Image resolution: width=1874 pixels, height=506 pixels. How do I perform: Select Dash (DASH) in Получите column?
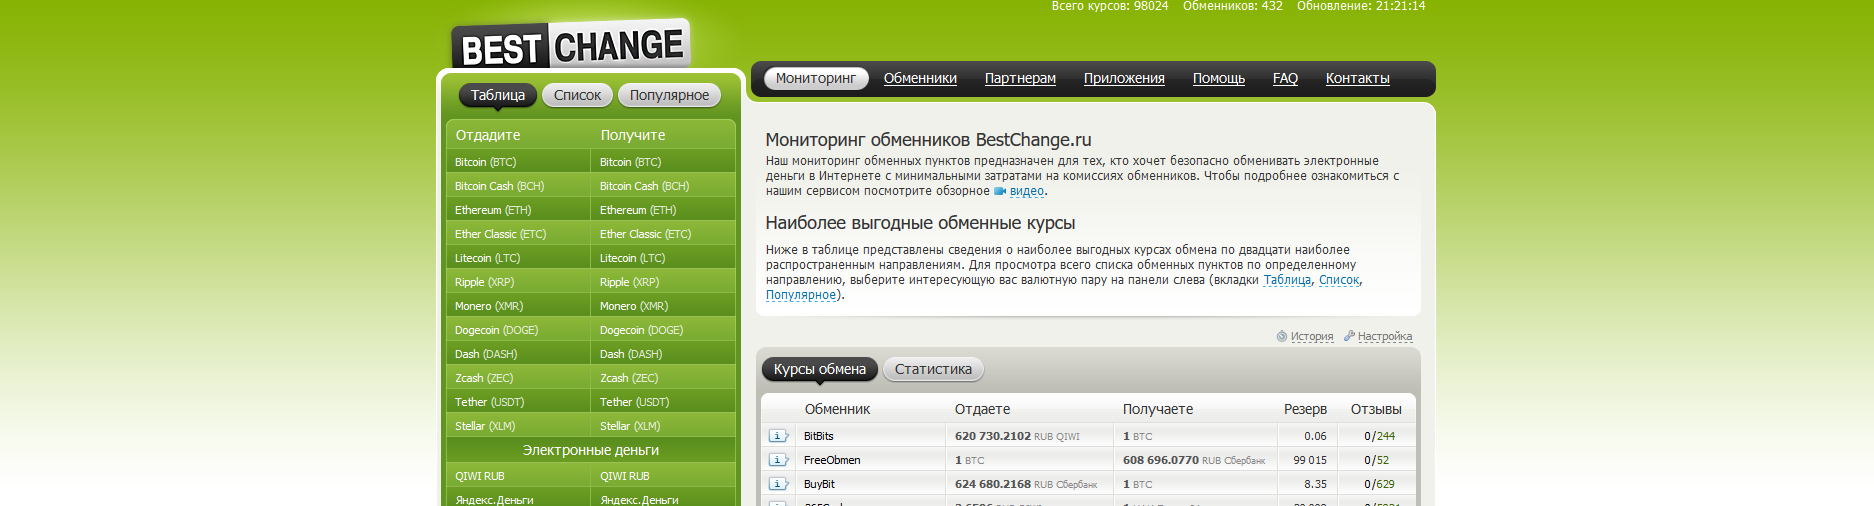pos(663,354)
